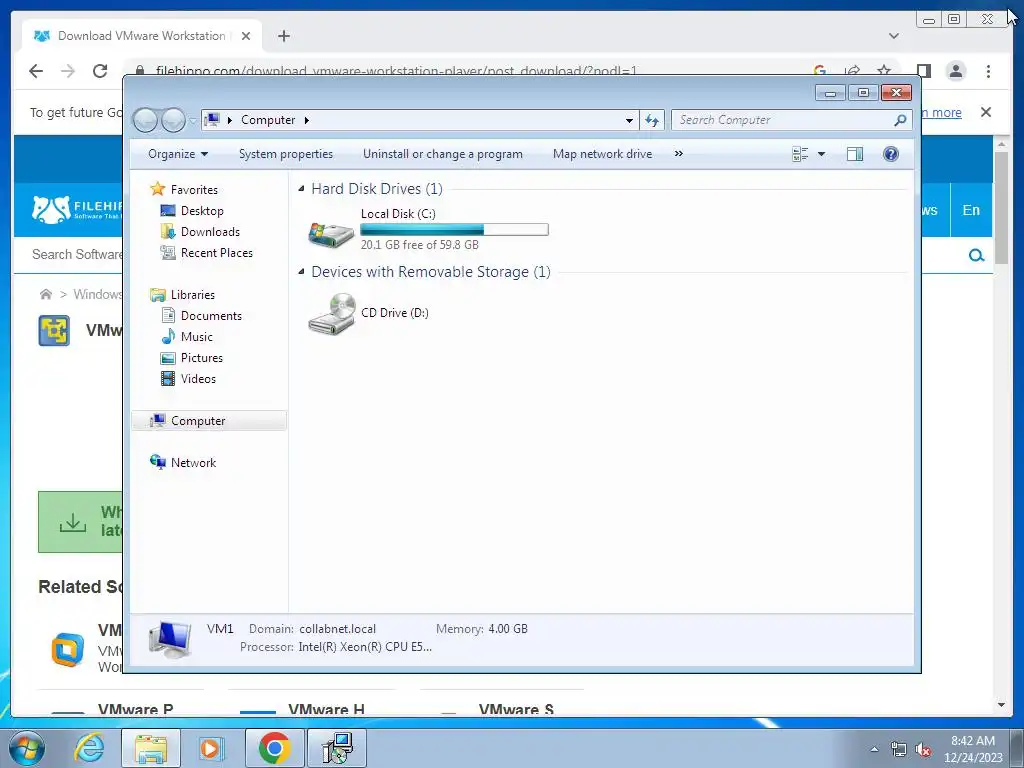Open Internet Explorer from taskbar
1024x768 pixels.
click(x=89, y=748)
